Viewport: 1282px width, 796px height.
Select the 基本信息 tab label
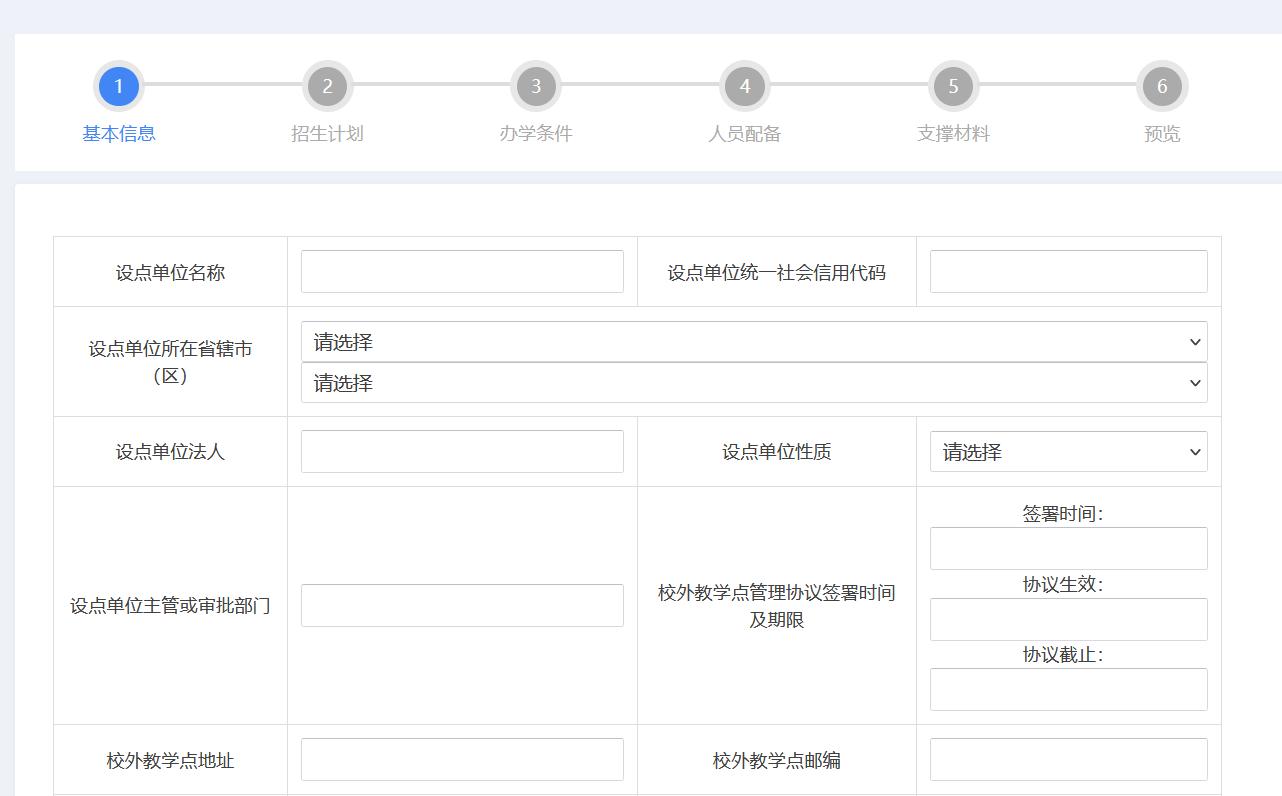(118, 132)
